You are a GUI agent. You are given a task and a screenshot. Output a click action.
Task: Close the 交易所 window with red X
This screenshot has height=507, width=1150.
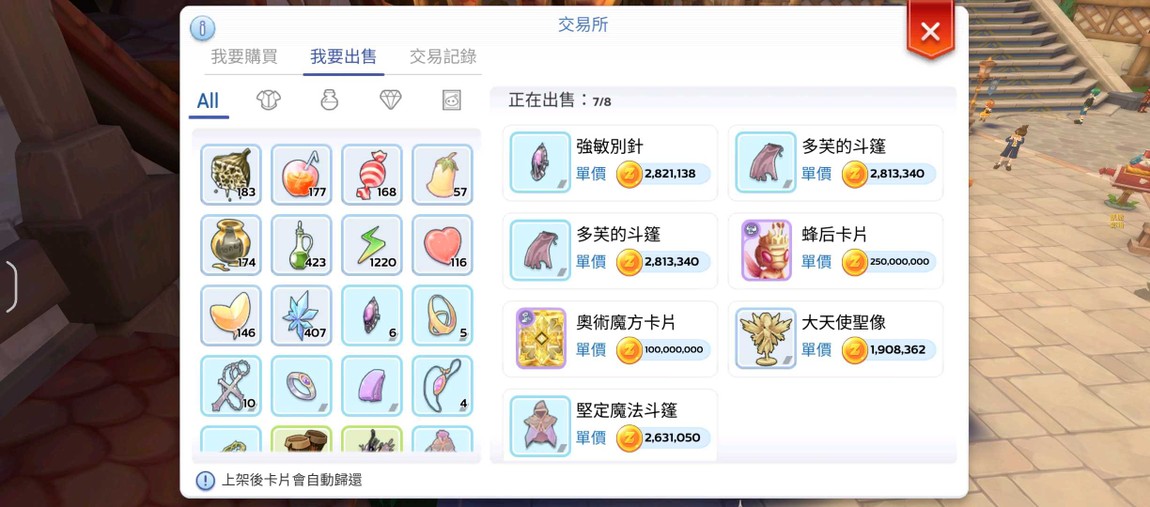tap(930, 31)
